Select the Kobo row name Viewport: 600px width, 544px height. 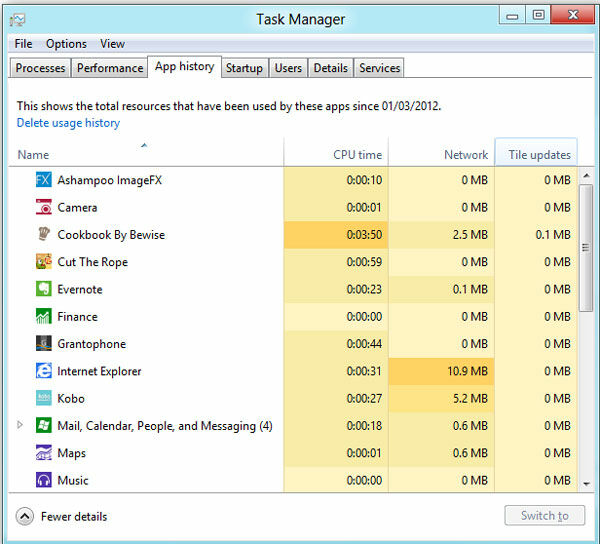coord(71,399)
